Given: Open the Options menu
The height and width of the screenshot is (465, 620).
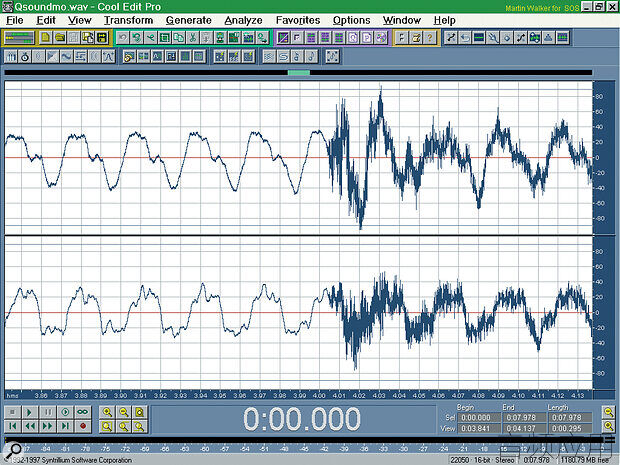Looking at the screenshot, I should (352, 20).
